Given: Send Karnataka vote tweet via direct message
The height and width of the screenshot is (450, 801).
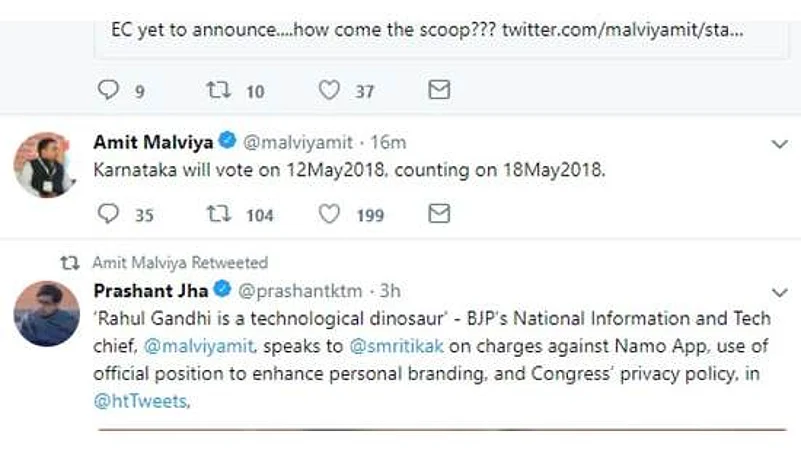Looking at the screenshot, I should (439, 214).
